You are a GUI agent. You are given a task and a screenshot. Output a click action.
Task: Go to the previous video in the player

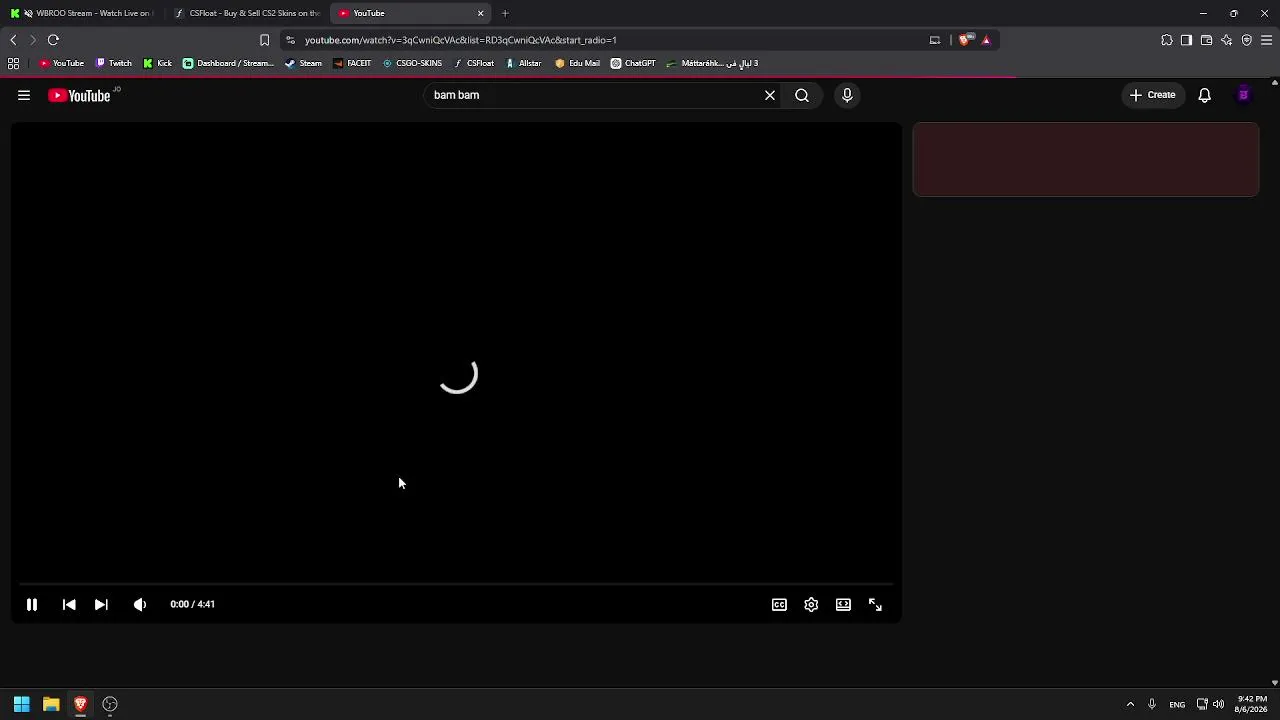(69, 605)
